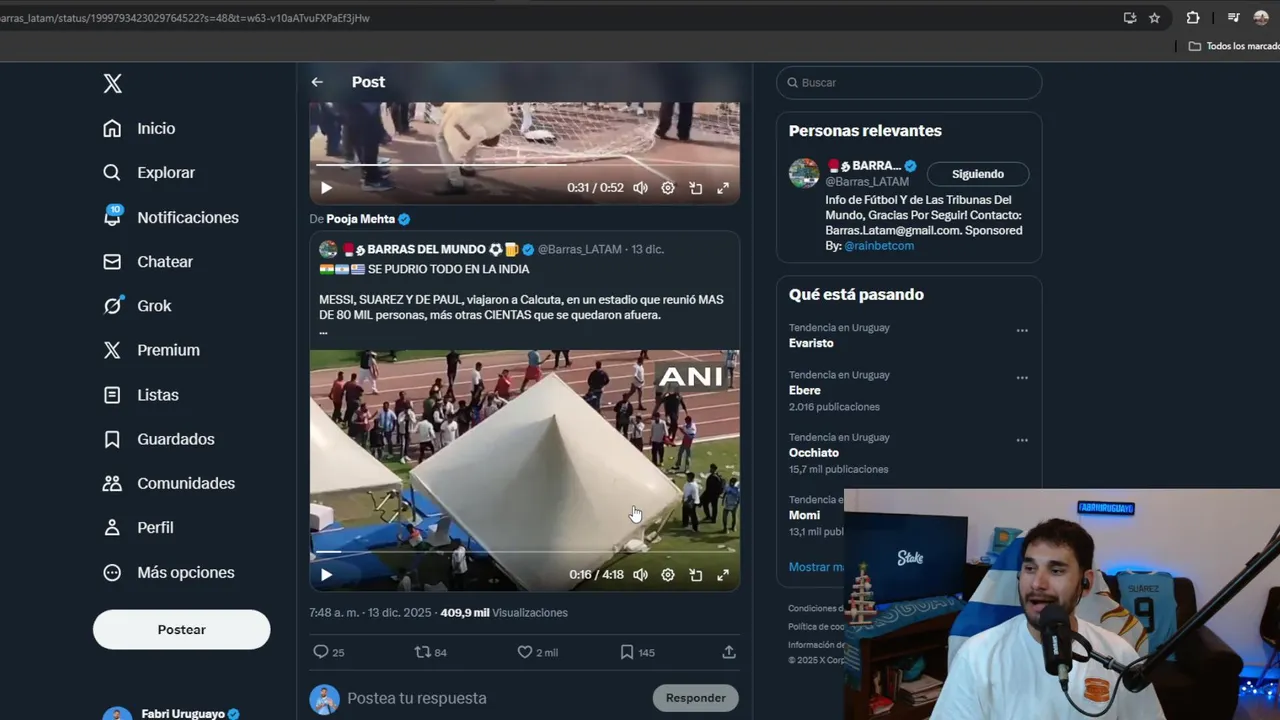Open Perfil page
Image resolution: width=1280 pixels, height=720 pixels.
[x=139, y=527]
